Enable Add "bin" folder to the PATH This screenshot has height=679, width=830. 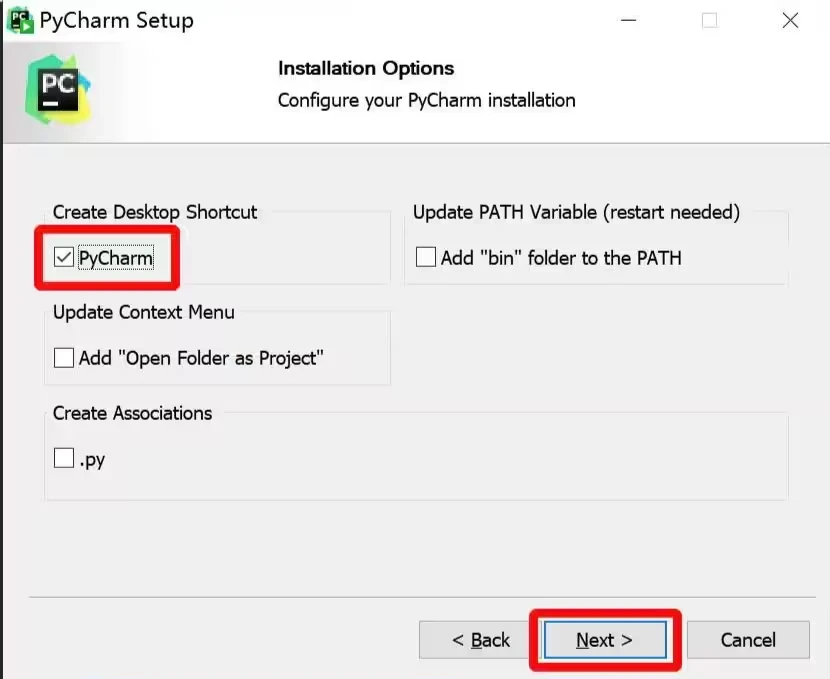click(426, 258)
